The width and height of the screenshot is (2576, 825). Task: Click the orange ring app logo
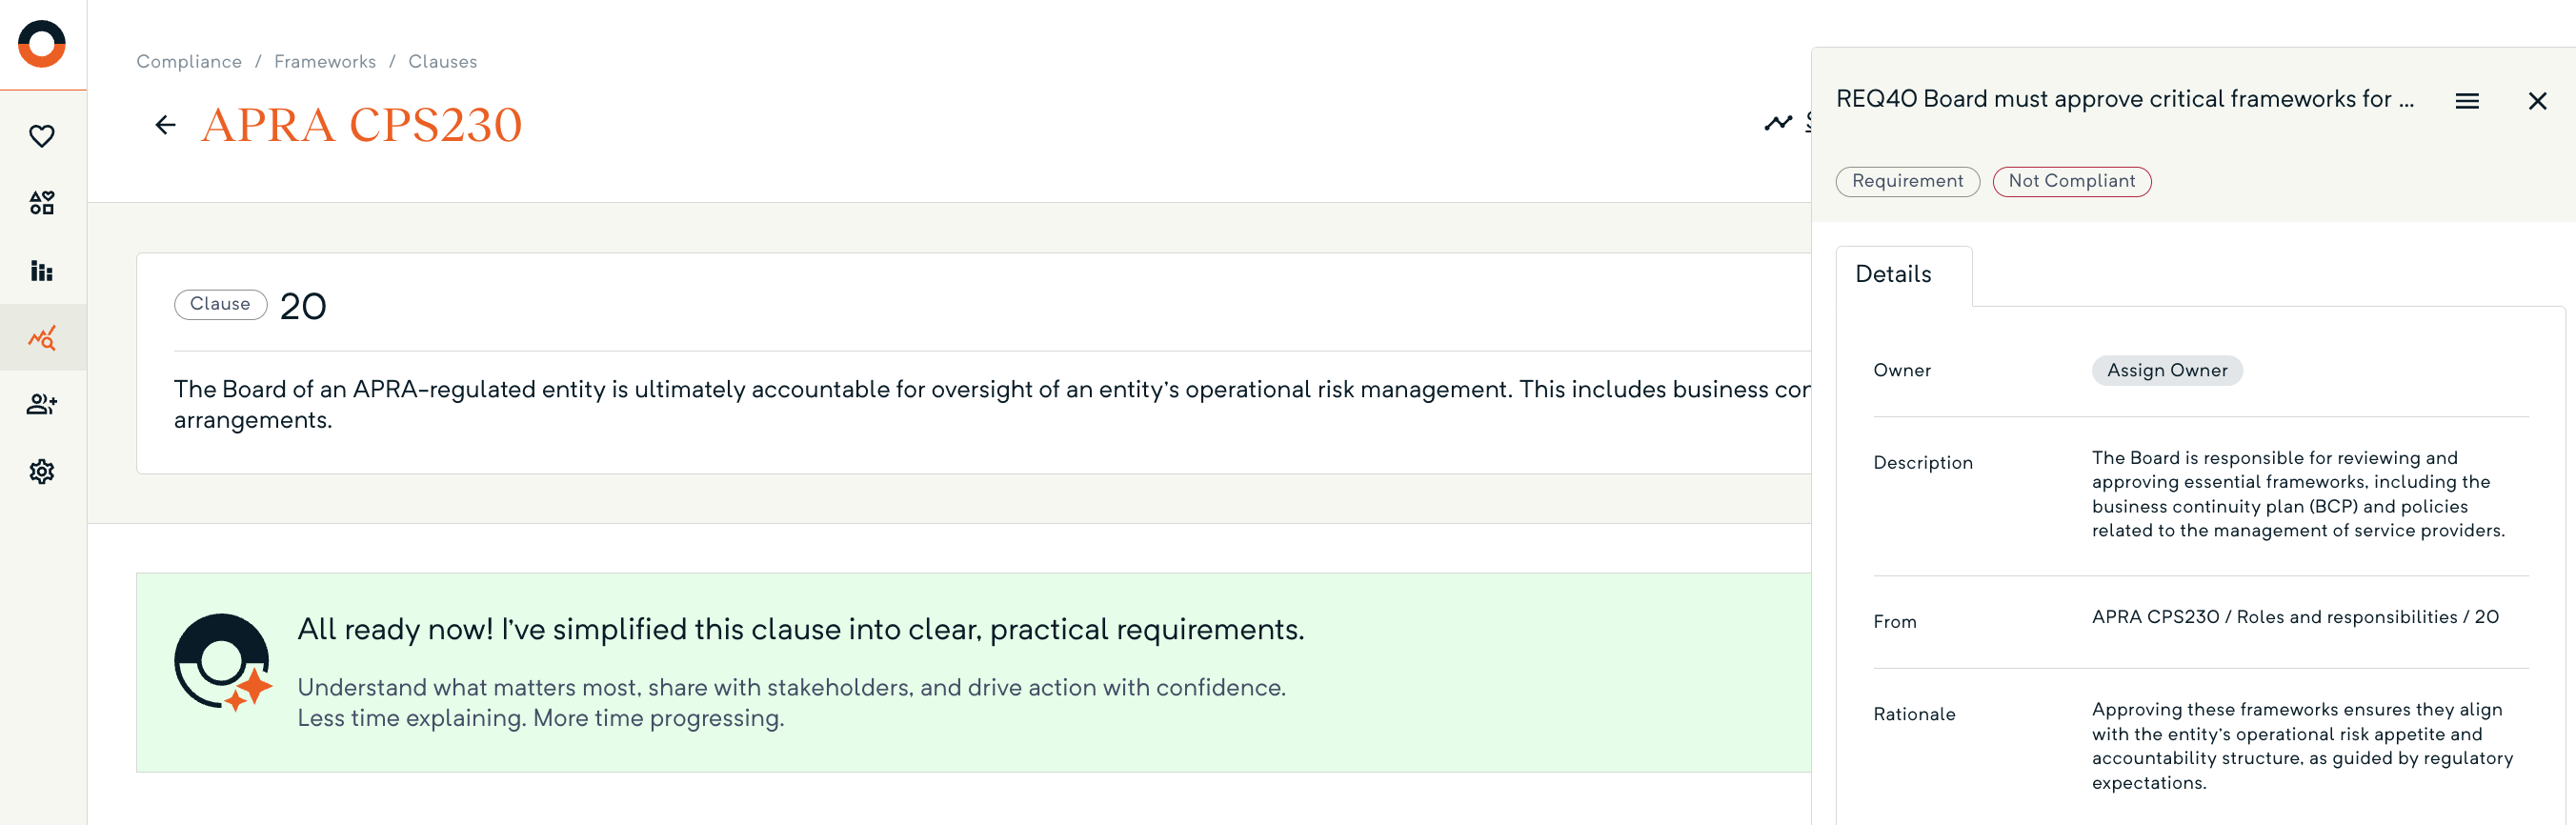[42, 44]
